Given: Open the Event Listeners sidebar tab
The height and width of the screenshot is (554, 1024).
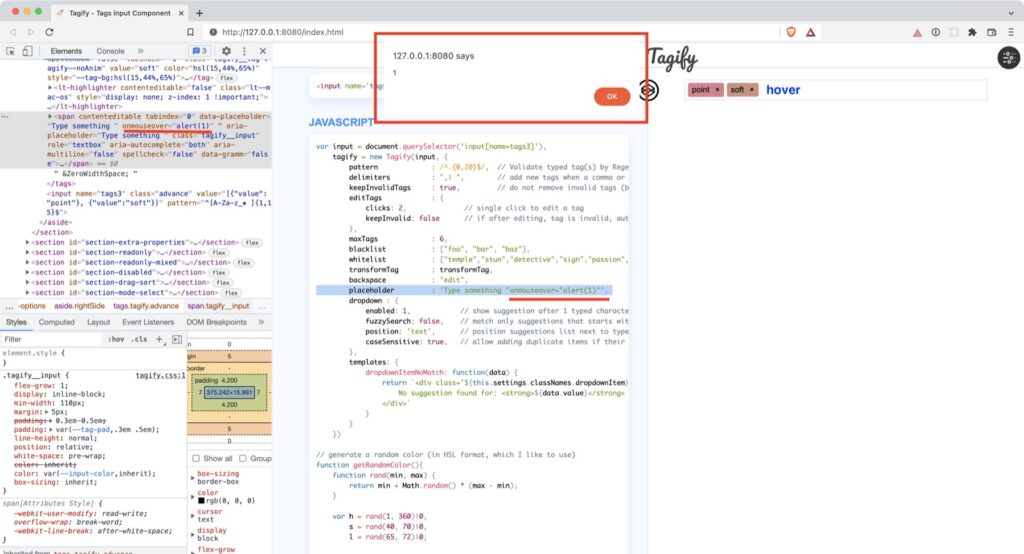Looking at the screenshot, I should coord(148,322).
